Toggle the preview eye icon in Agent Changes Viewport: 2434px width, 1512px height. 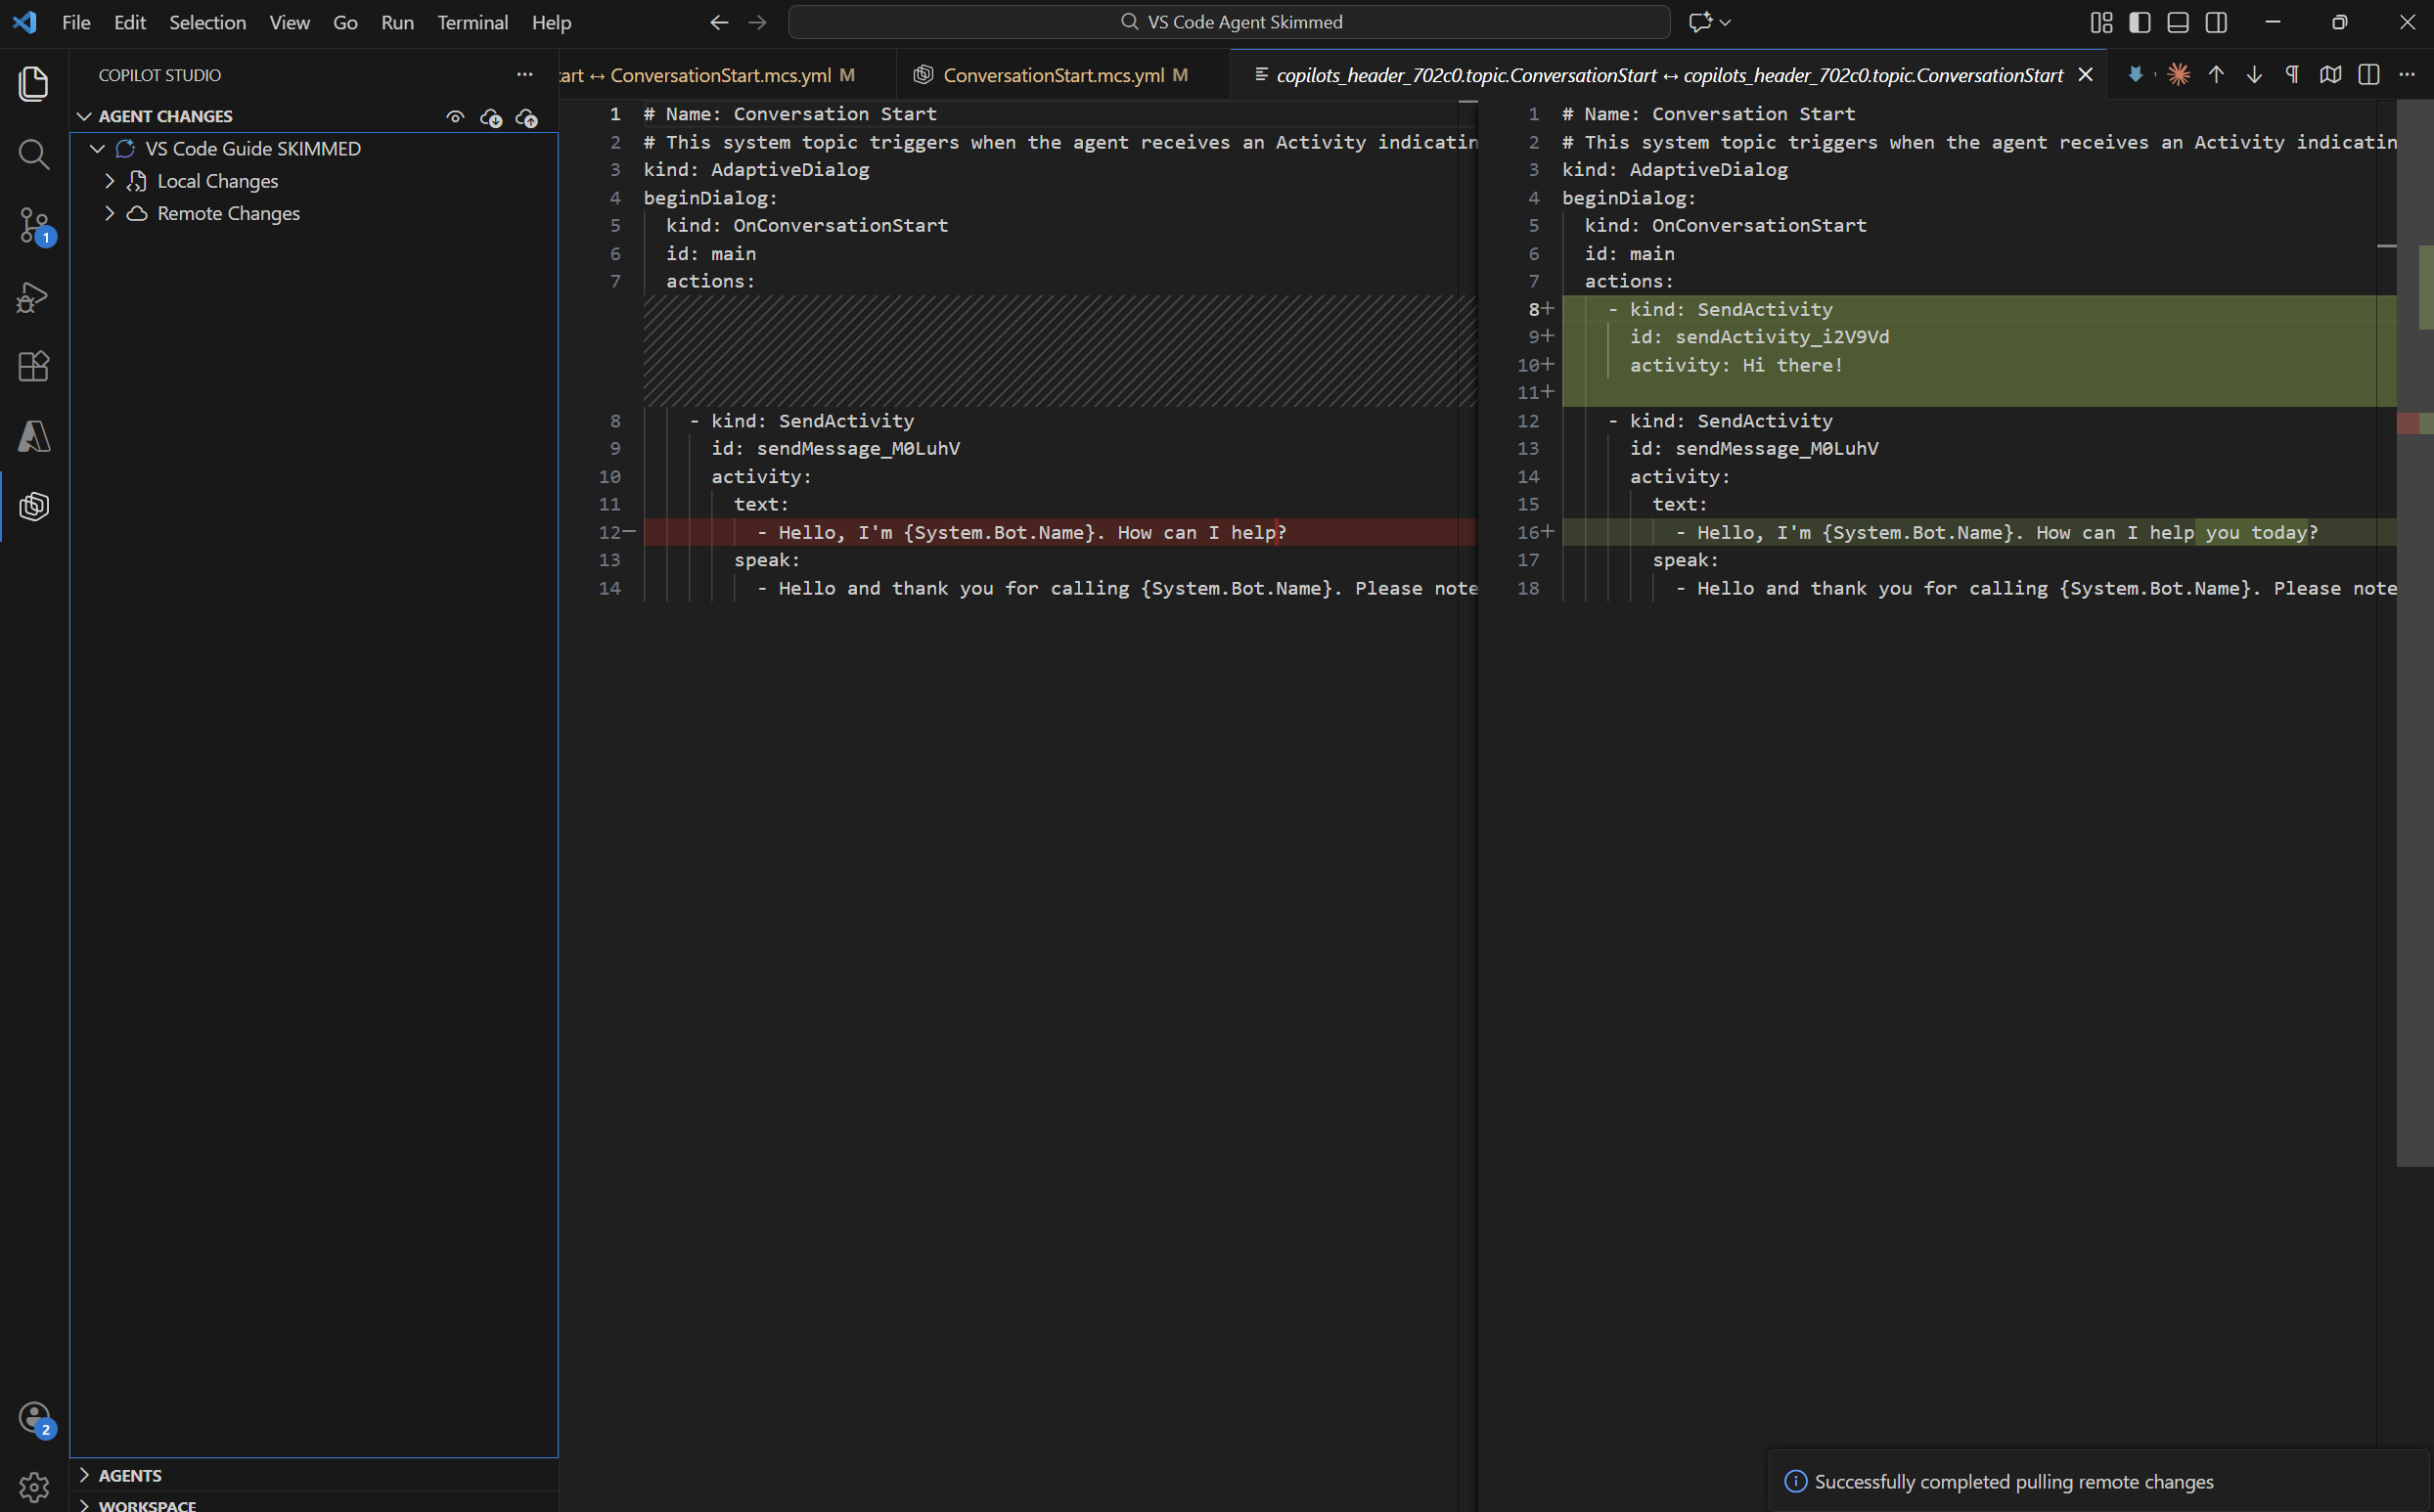pyautogui.click(x=455, y=116)
